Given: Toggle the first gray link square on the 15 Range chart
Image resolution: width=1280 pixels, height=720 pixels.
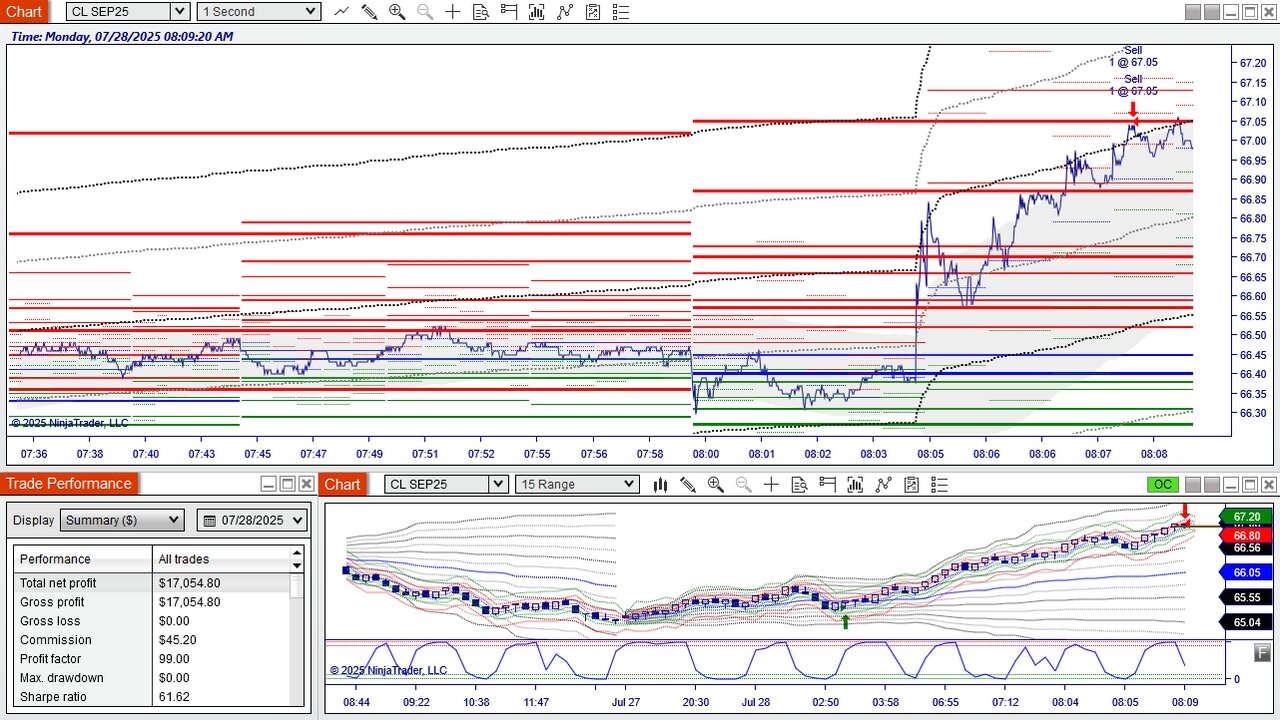Looking at the screenshot, I should (x=1193, y=484).
